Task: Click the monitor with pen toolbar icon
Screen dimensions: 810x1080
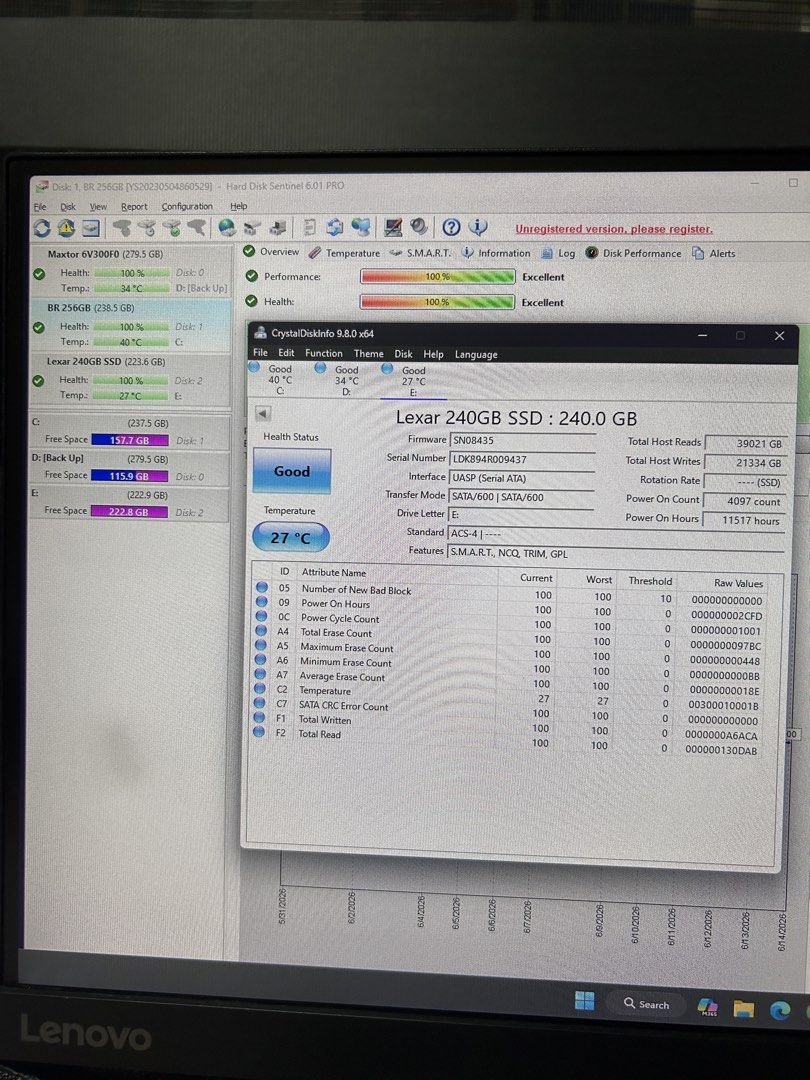Action: coord(393,227)
